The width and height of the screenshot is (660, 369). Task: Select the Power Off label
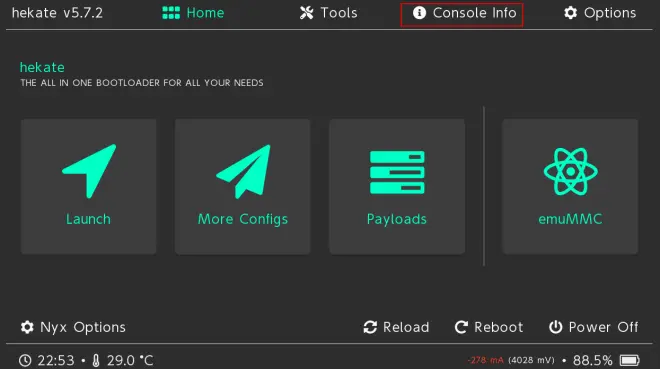(x=604, y=327)
